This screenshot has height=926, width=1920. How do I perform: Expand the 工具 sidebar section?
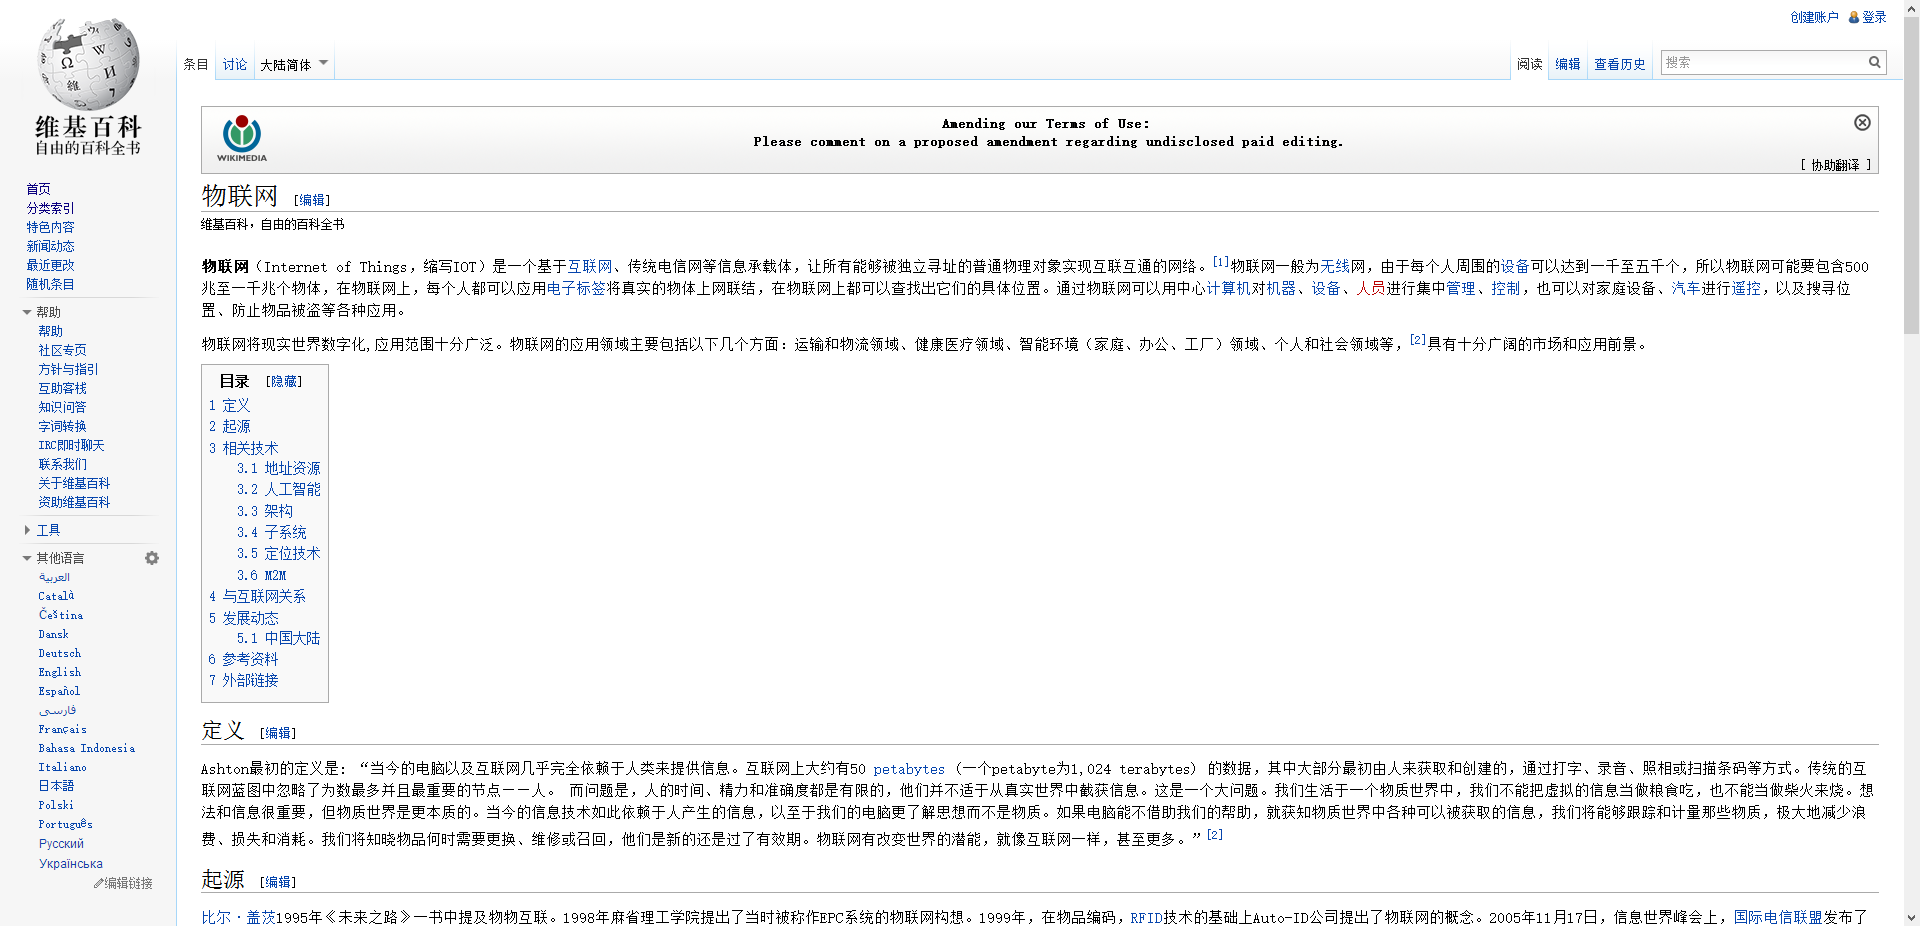tap(27, 530)
